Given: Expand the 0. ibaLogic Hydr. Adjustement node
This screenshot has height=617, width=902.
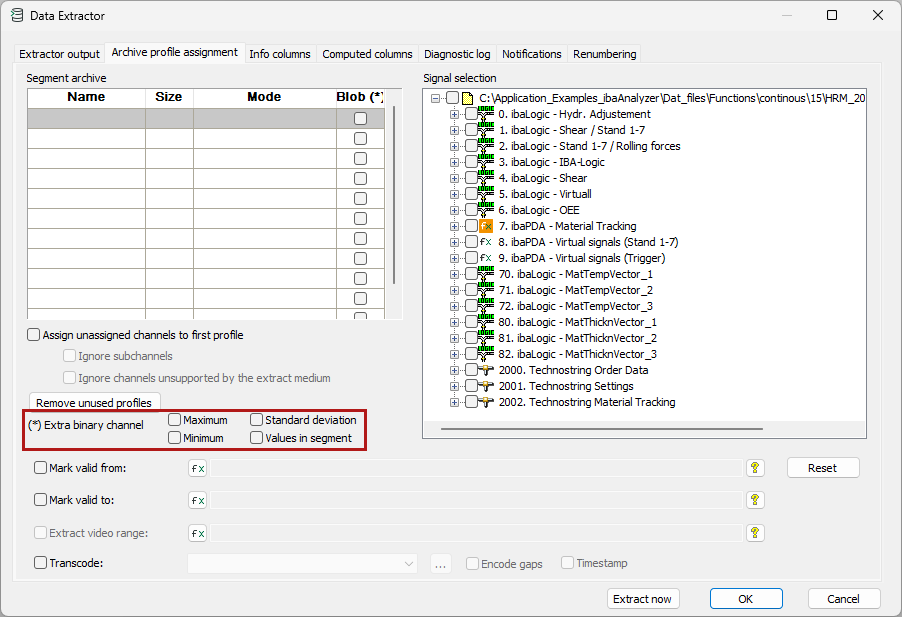Looking at the screenshot, I should pos(454,114).
